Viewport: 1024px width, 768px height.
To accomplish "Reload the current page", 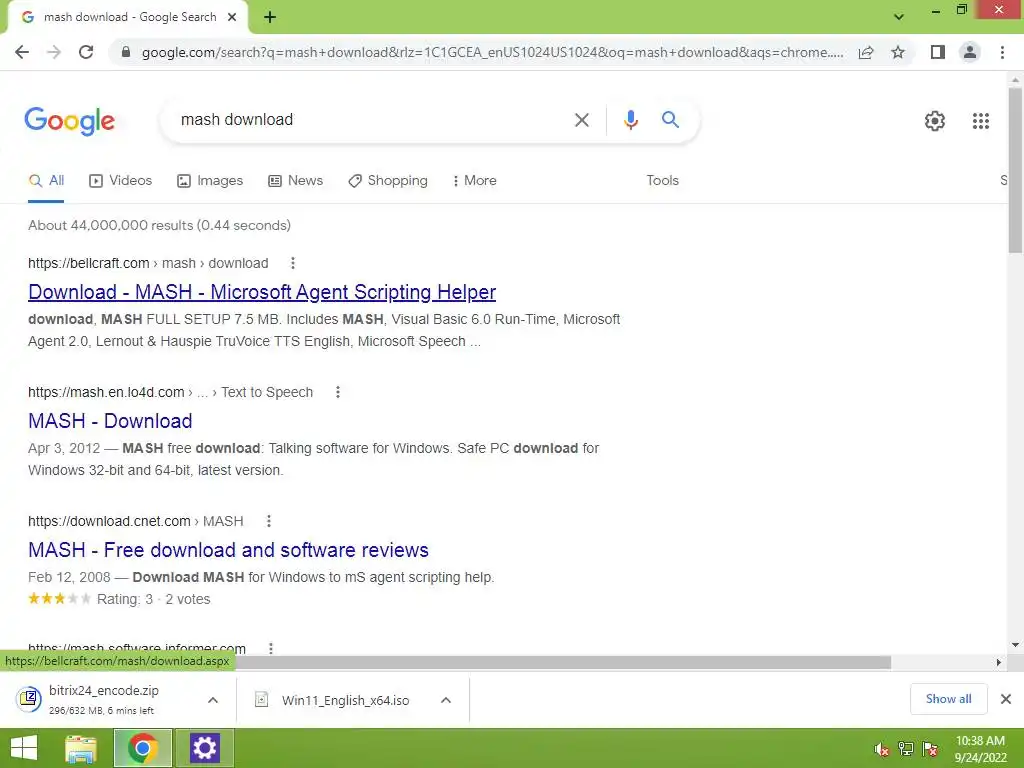I will click(x=86, y=52).
